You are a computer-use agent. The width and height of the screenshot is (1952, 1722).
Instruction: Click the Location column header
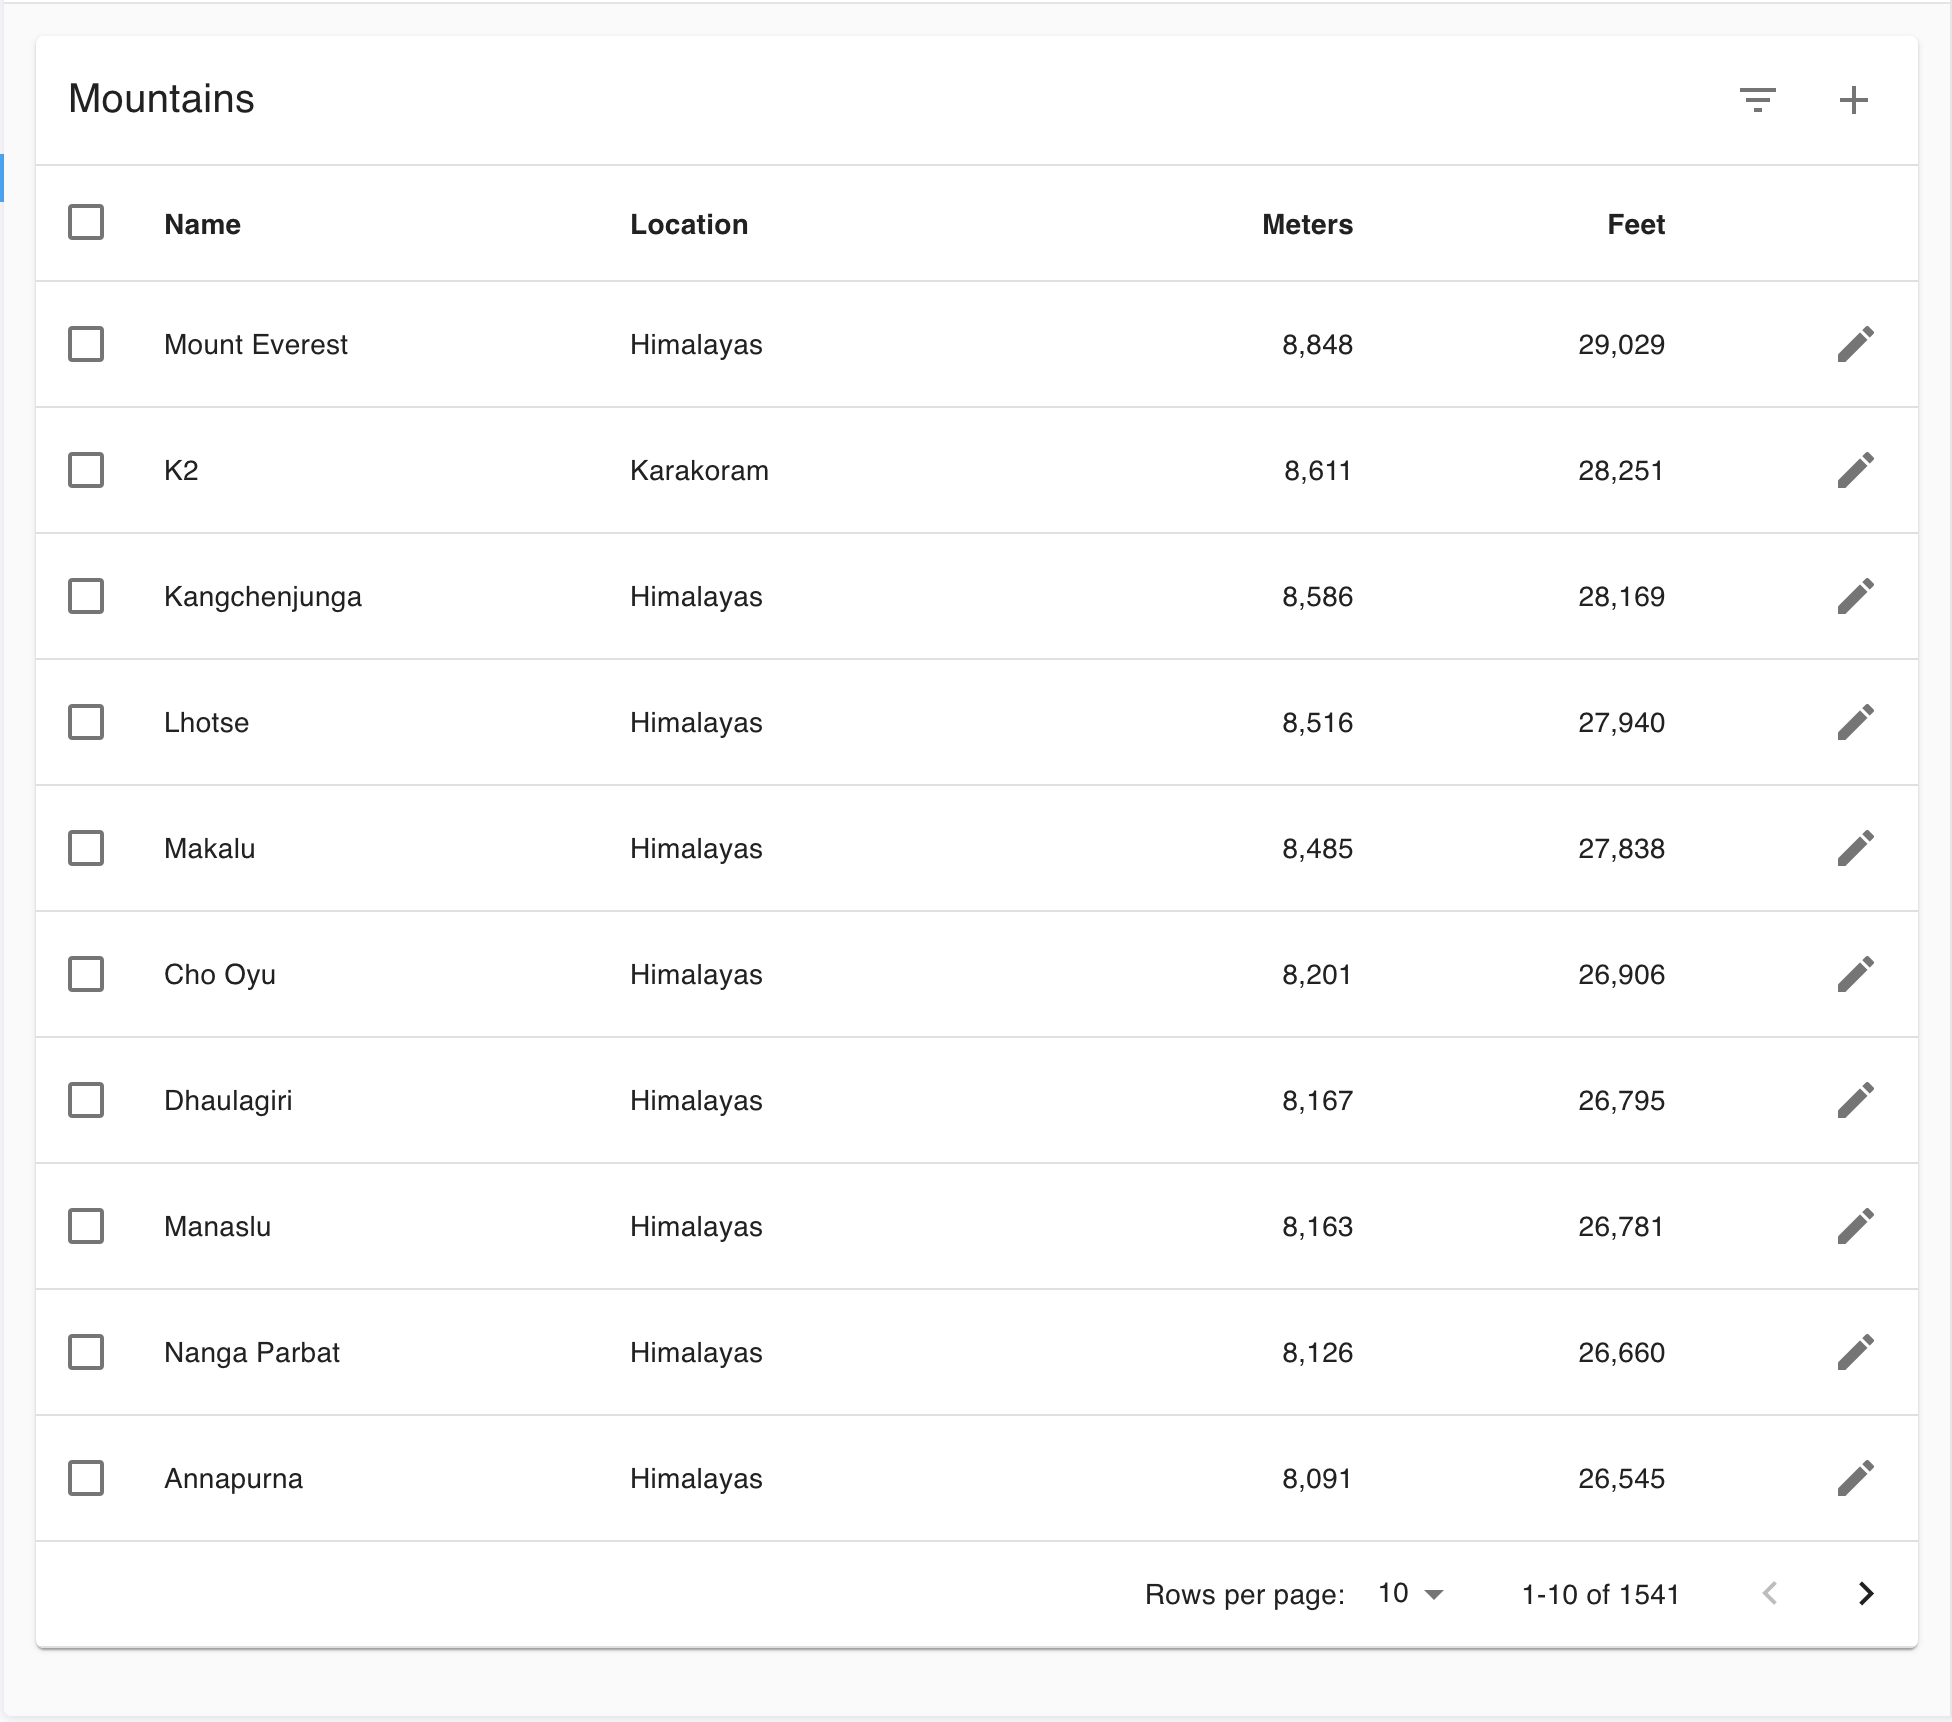tap(688, 224)
